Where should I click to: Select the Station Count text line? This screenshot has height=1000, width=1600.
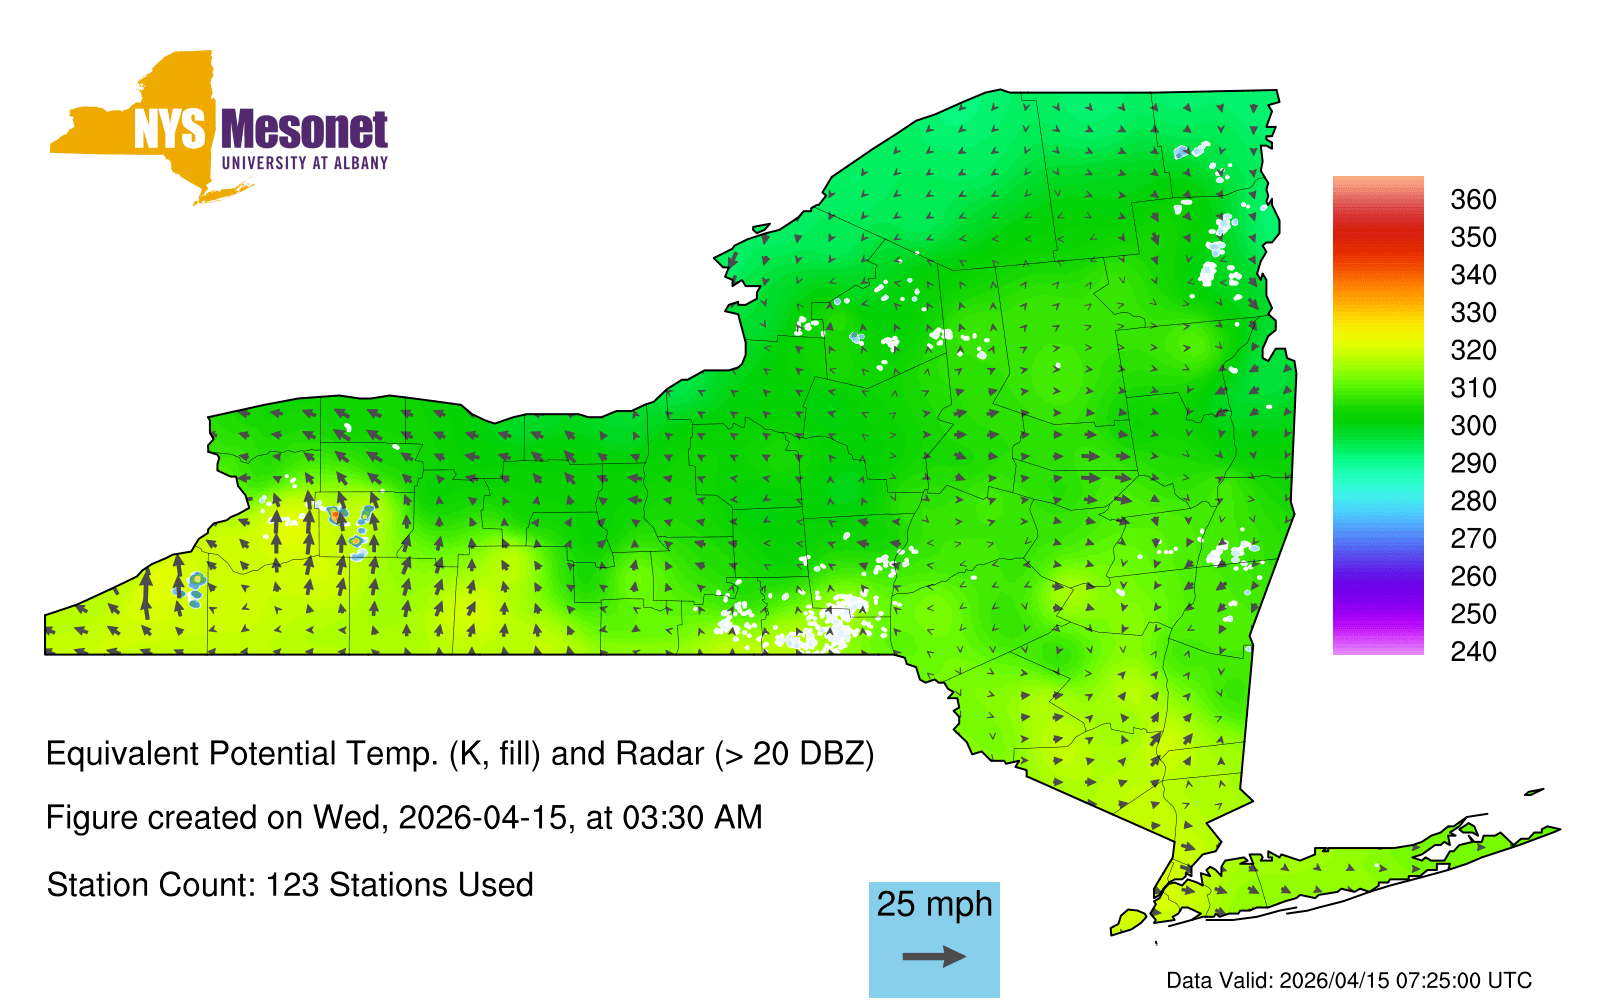tap(290, 885)
